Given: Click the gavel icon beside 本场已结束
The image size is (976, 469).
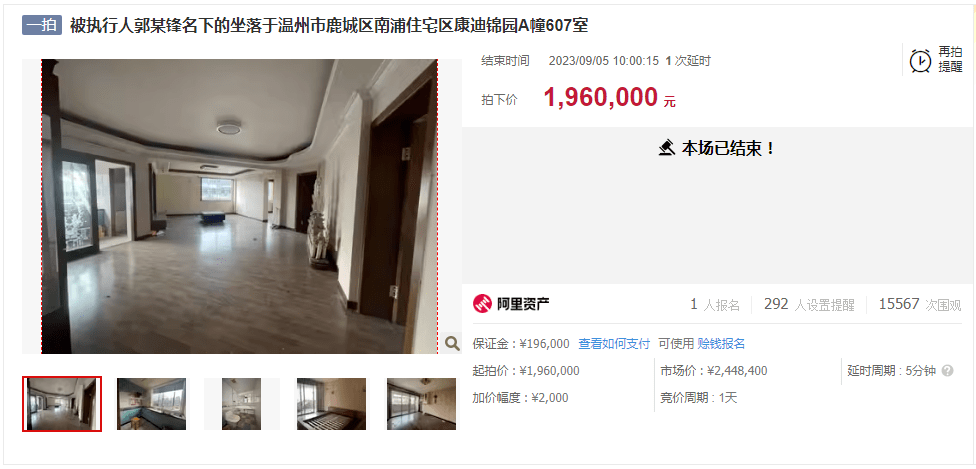Looking at the screenshot, I should 667,148.
